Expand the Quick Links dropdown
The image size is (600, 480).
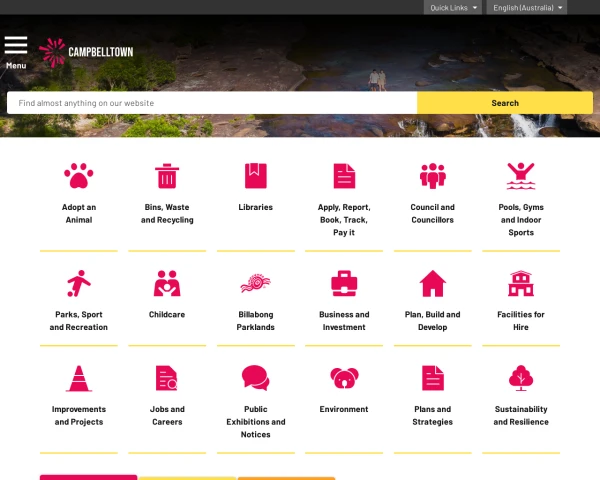(x=453, y=8)
